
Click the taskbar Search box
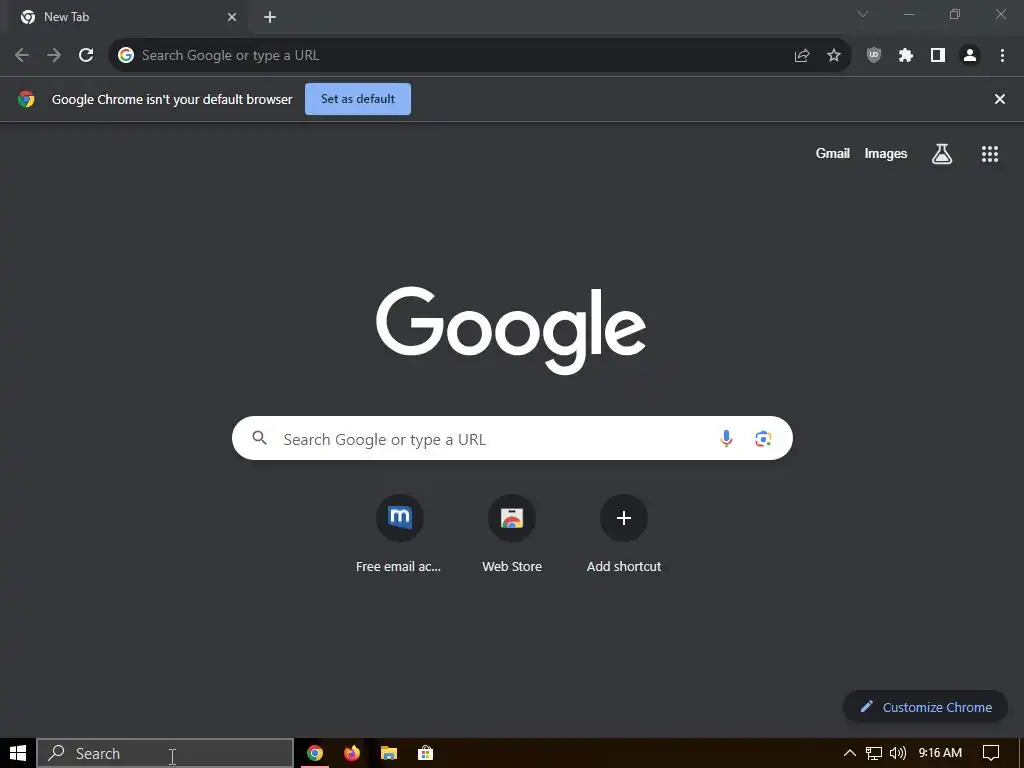coord(165,753)
